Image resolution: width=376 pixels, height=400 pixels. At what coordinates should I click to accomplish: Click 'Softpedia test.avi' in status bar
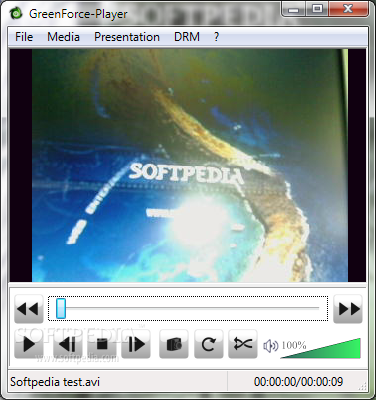(55, 382)
